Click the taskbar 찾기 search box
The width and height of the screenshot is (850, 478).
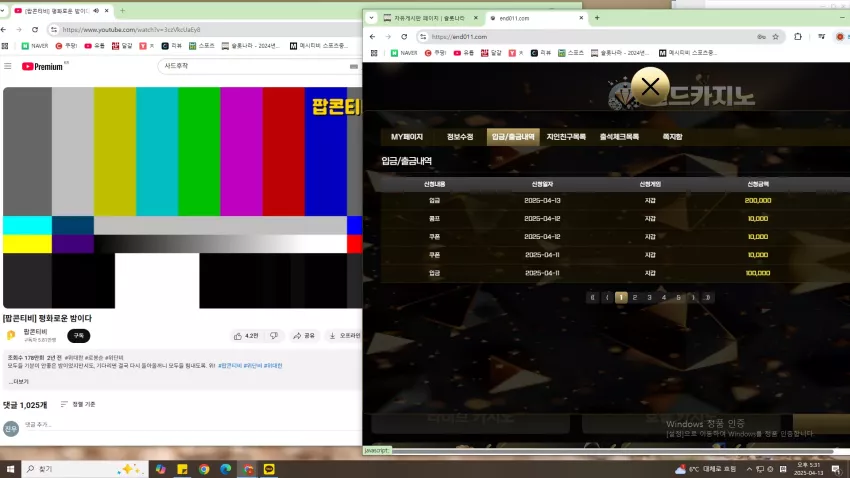(85, 469)
